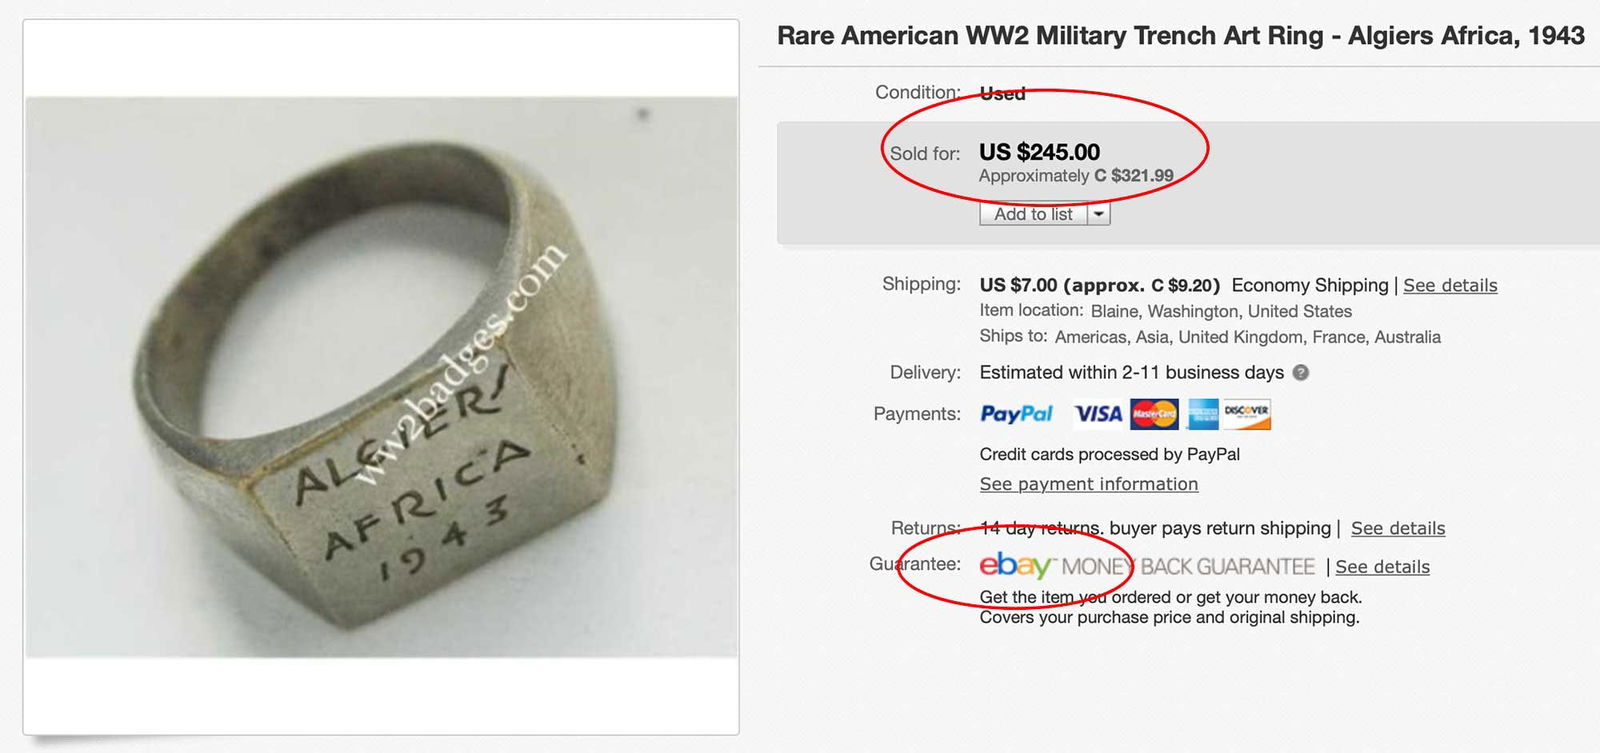Image resolution: width=1600 pixels, height=753 pixels.
Task: Open return policy See details link
Action: point(1398,528)
